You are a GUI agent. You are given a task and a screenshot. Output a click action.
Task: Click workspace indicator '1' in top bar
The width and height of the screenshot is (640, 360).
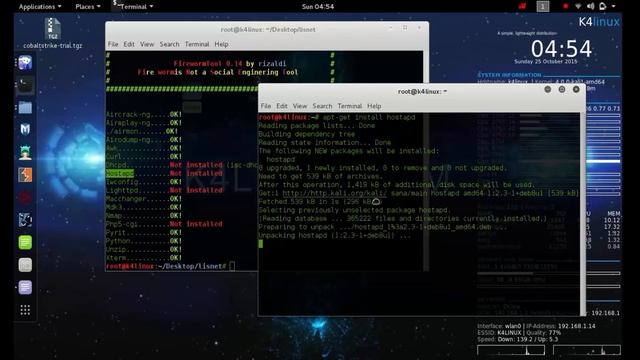tap(542, 6)
